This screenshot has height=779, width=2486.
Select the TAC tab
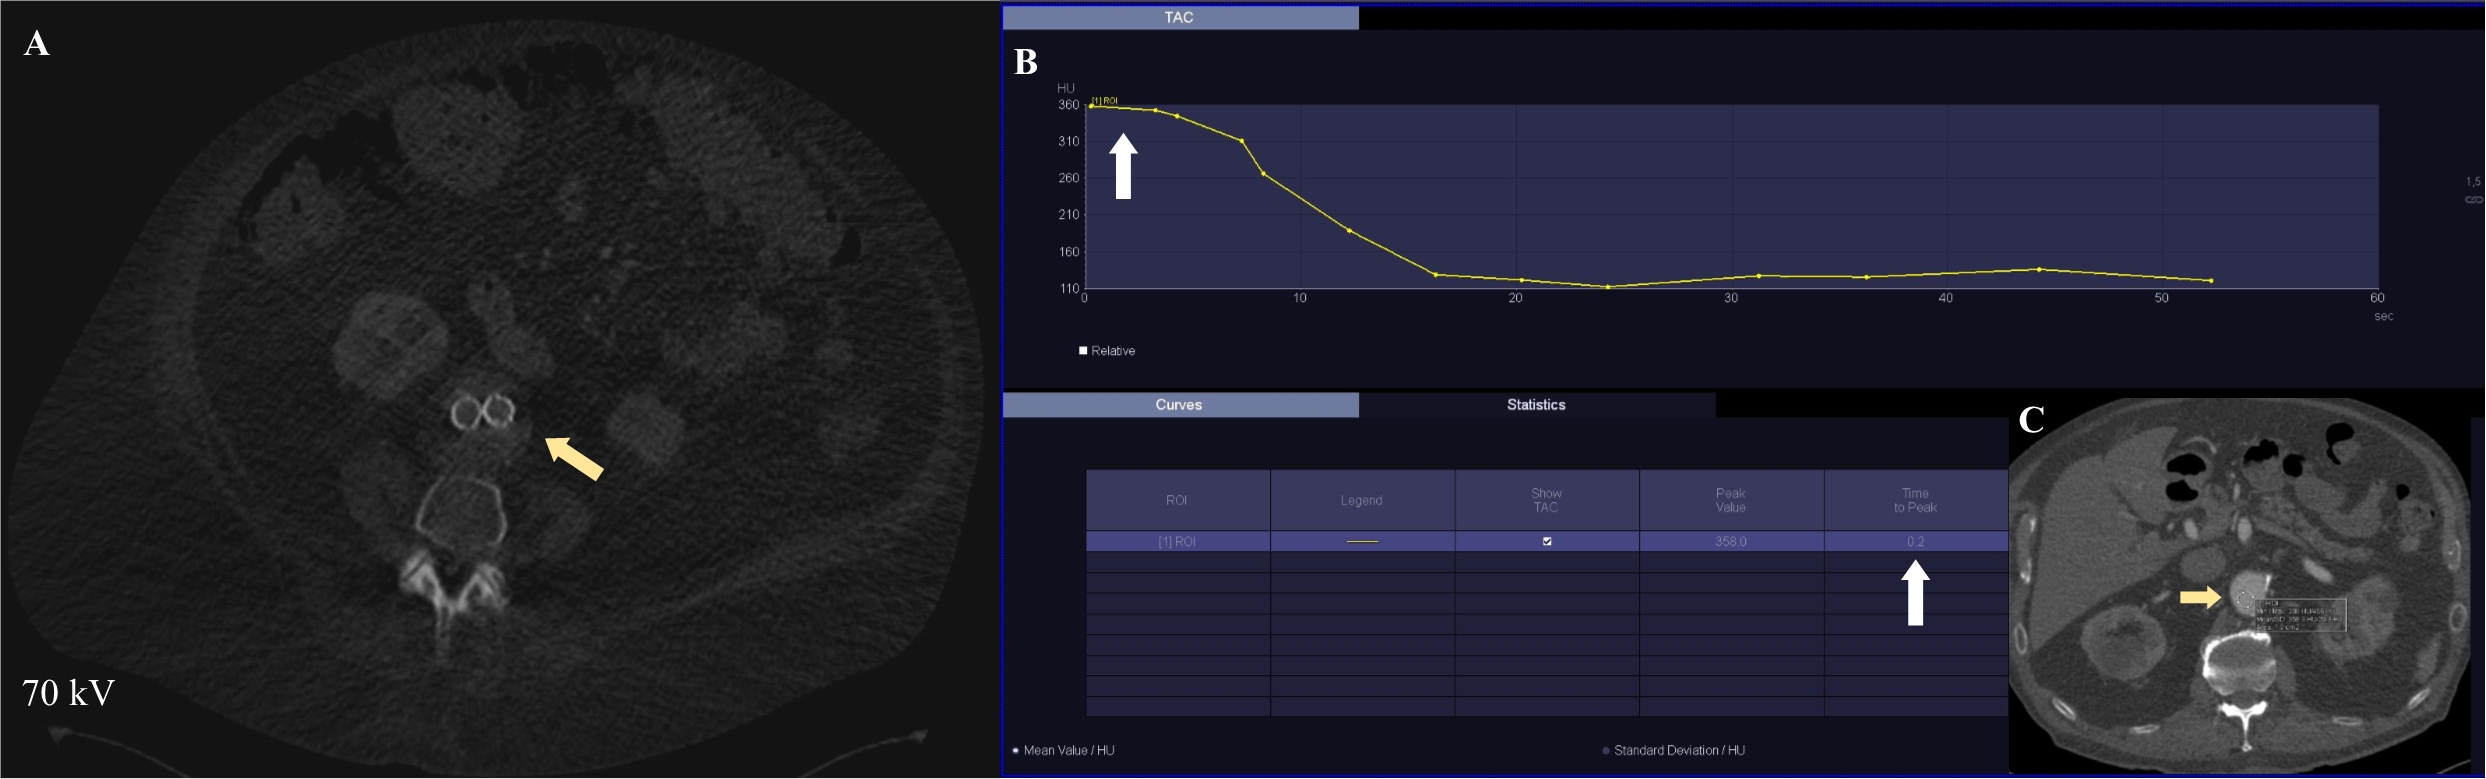pos(1179,17)
